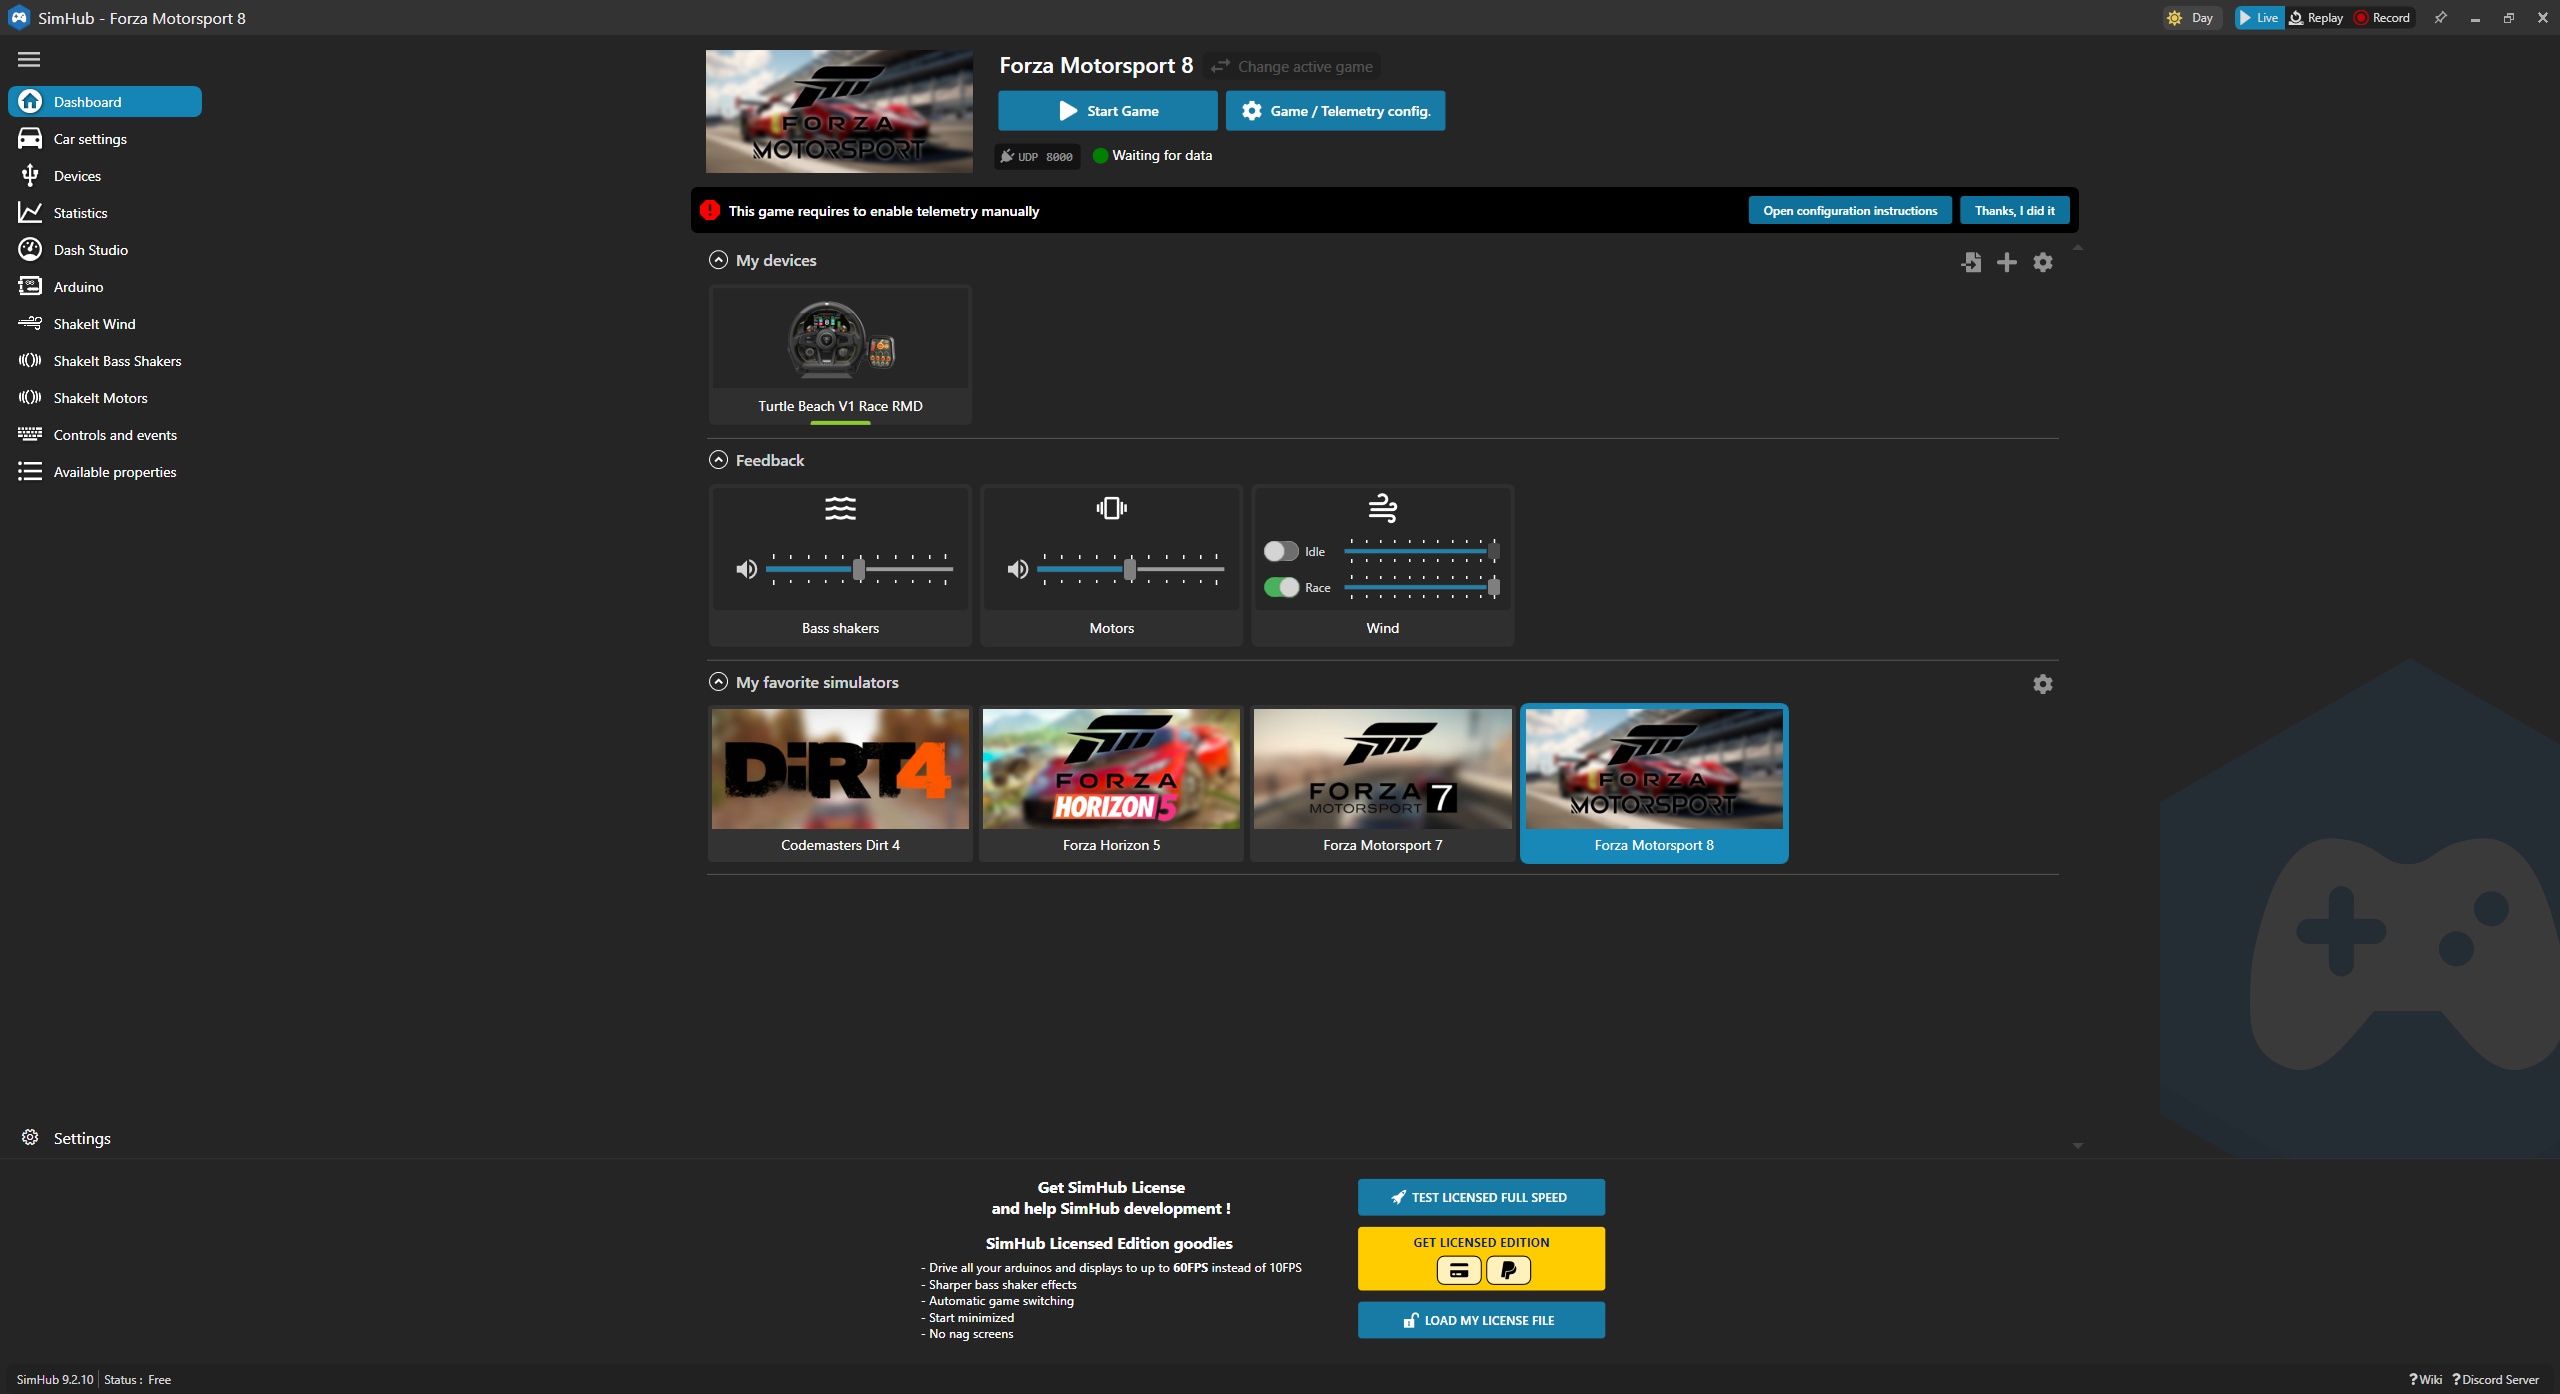Click Change active game
Image resolution: width=2560 pixels, height=1394 pixels.
pyautogui.click(x=1292, y=66)
